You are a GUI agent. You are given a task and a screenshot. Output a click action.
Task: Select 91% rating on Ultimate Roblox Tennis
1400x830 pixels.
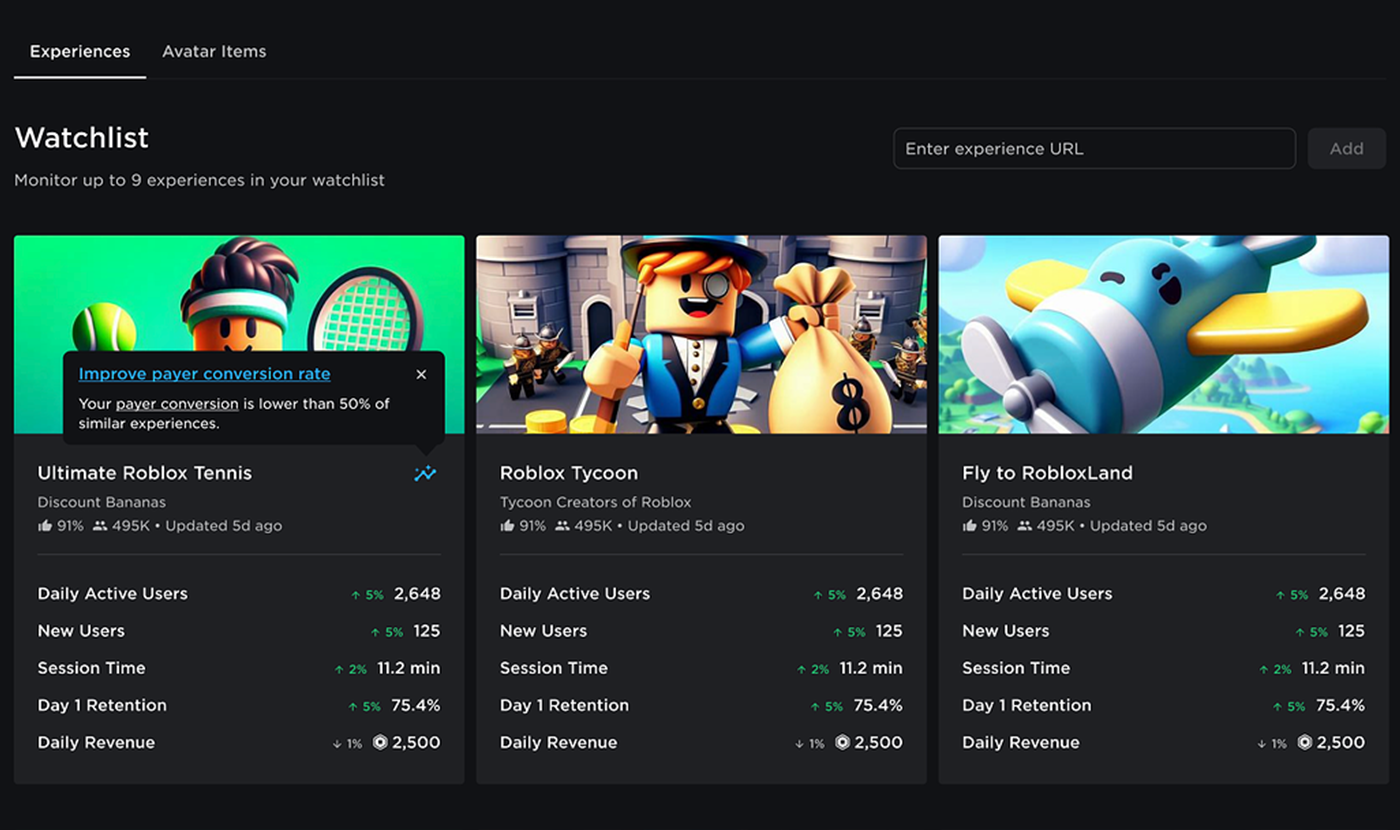70,525
